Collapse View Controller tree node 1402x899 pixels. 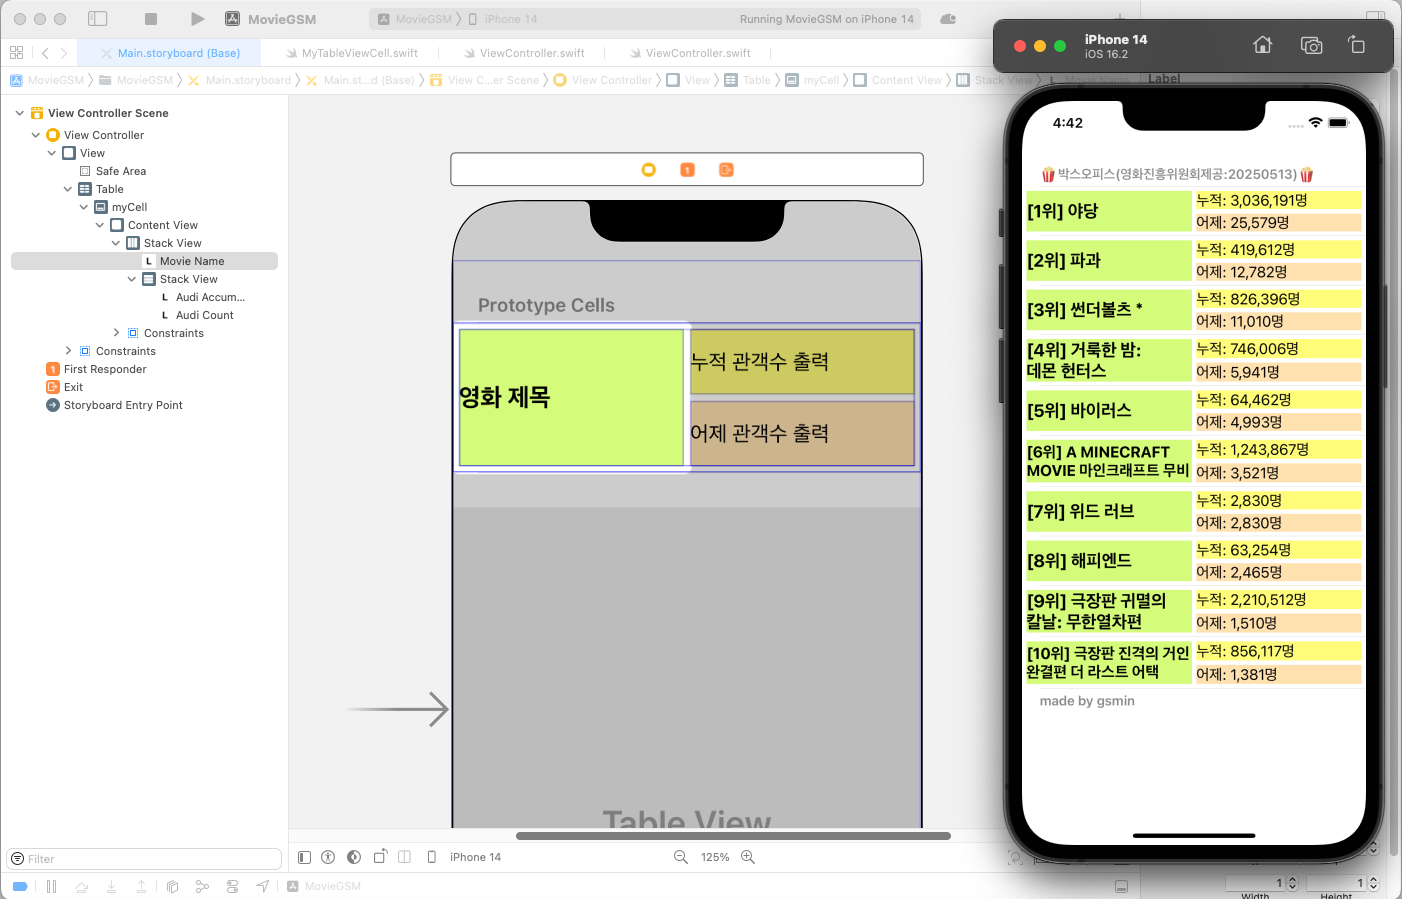click(36, 135)
